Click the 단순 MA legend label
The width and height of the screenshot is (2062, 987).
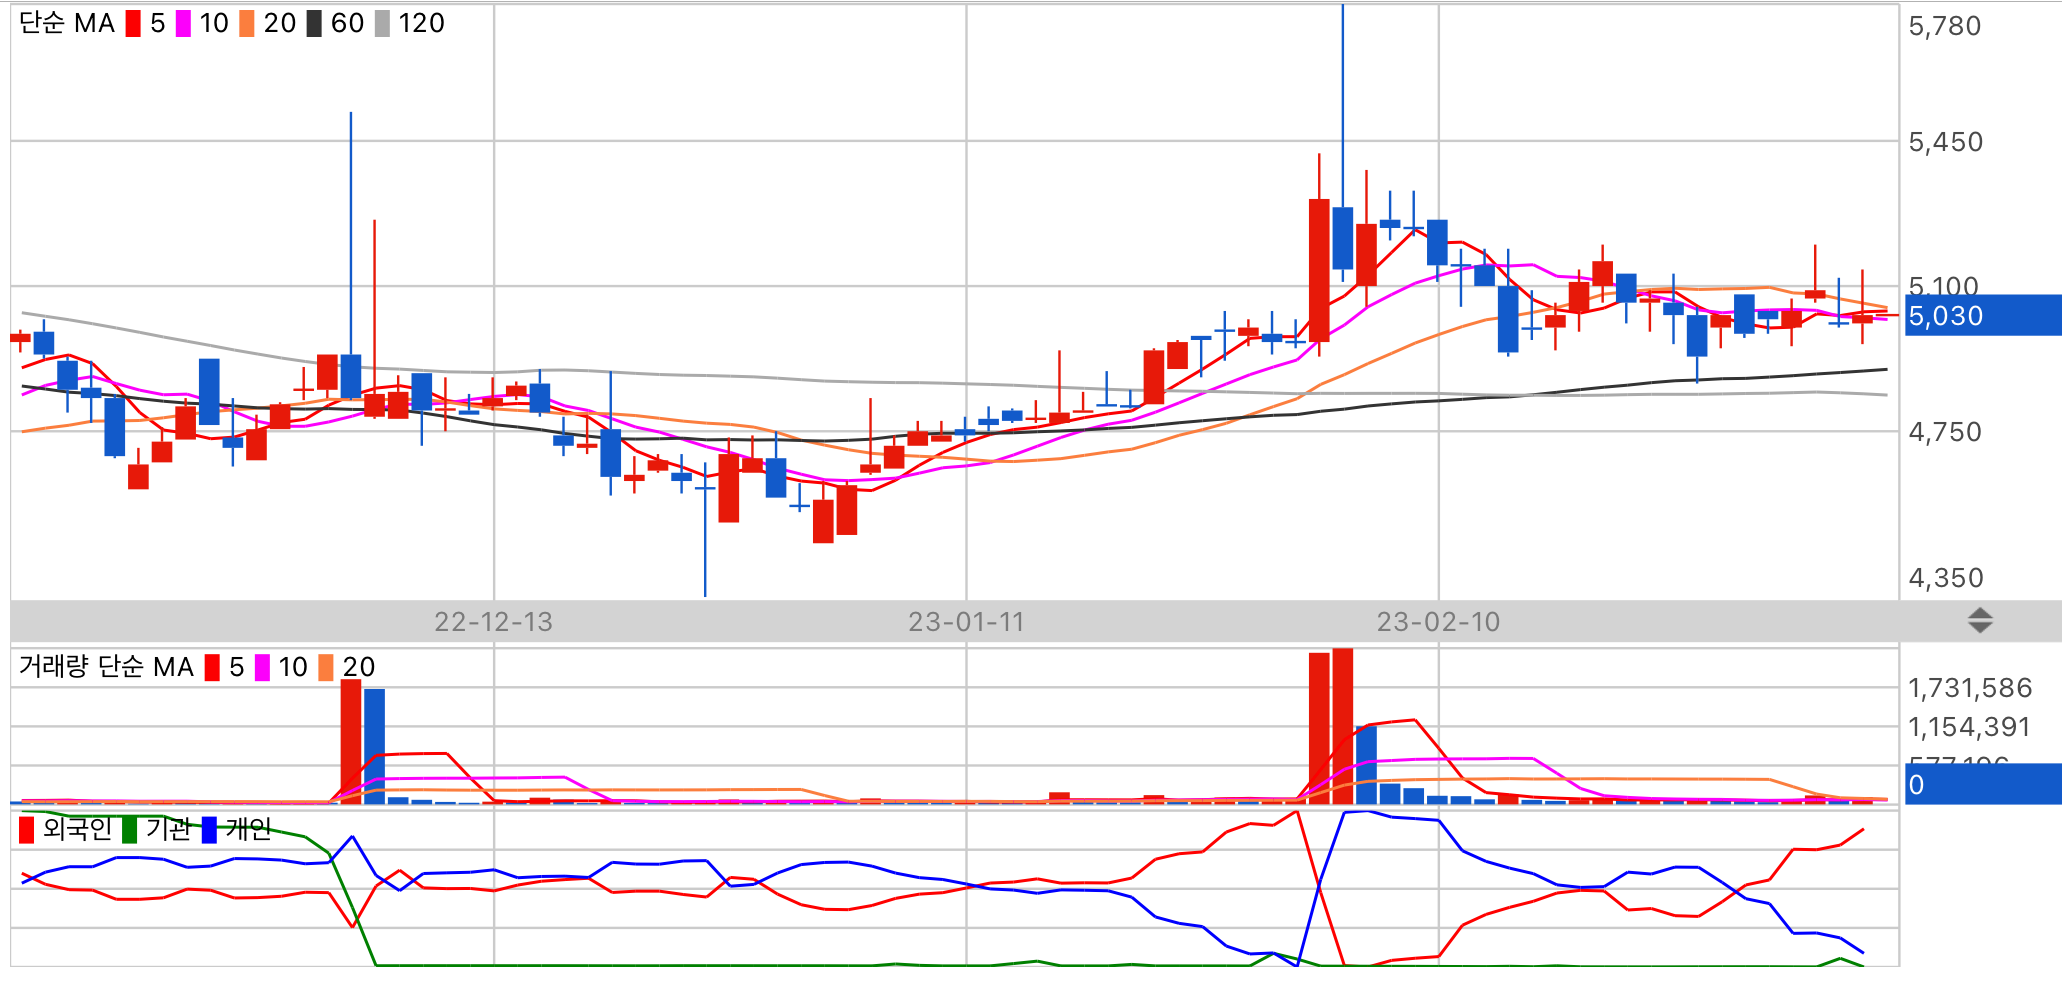click(x=67, y=23)
